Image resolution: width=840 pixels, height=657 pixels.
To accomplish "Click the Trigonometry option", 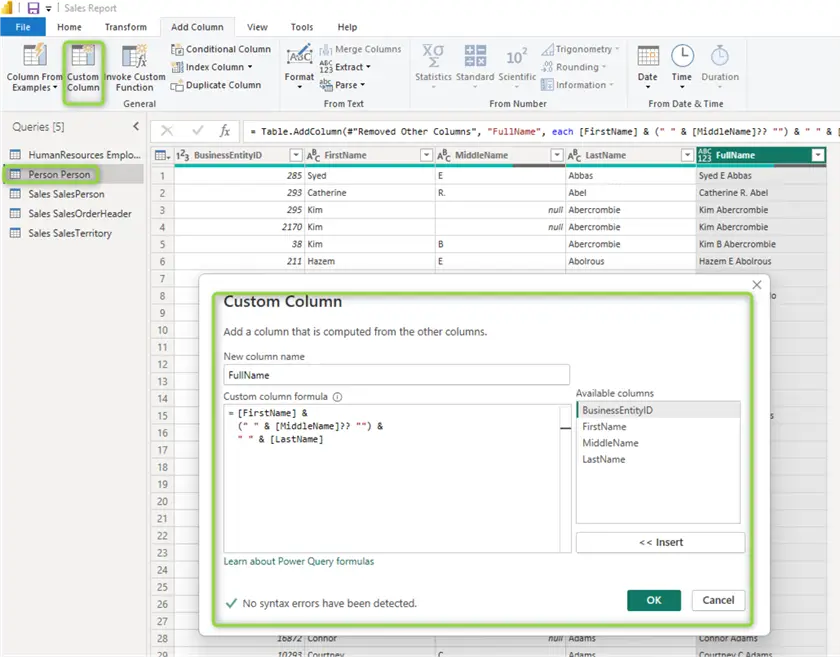I will click(580, 49).
